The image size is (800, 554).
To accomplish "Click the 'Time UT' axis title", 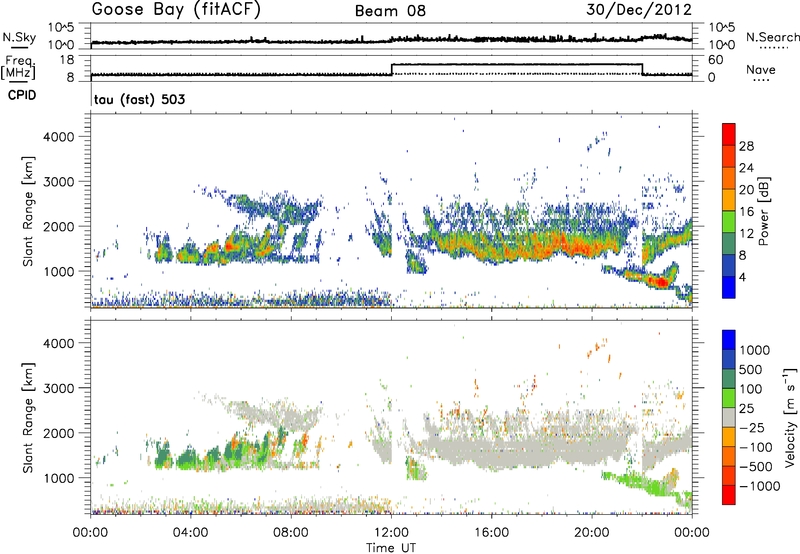I will point(391,548).
